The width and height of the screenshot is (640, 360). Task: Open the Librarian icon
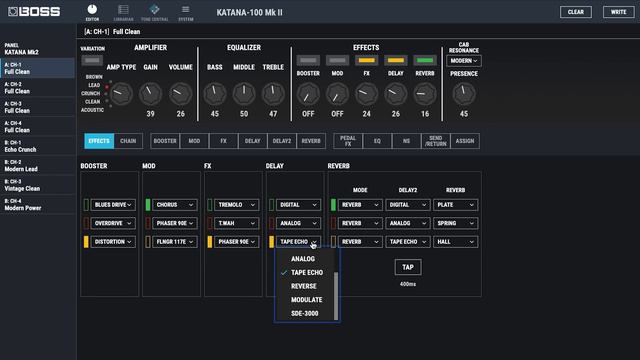123,12
